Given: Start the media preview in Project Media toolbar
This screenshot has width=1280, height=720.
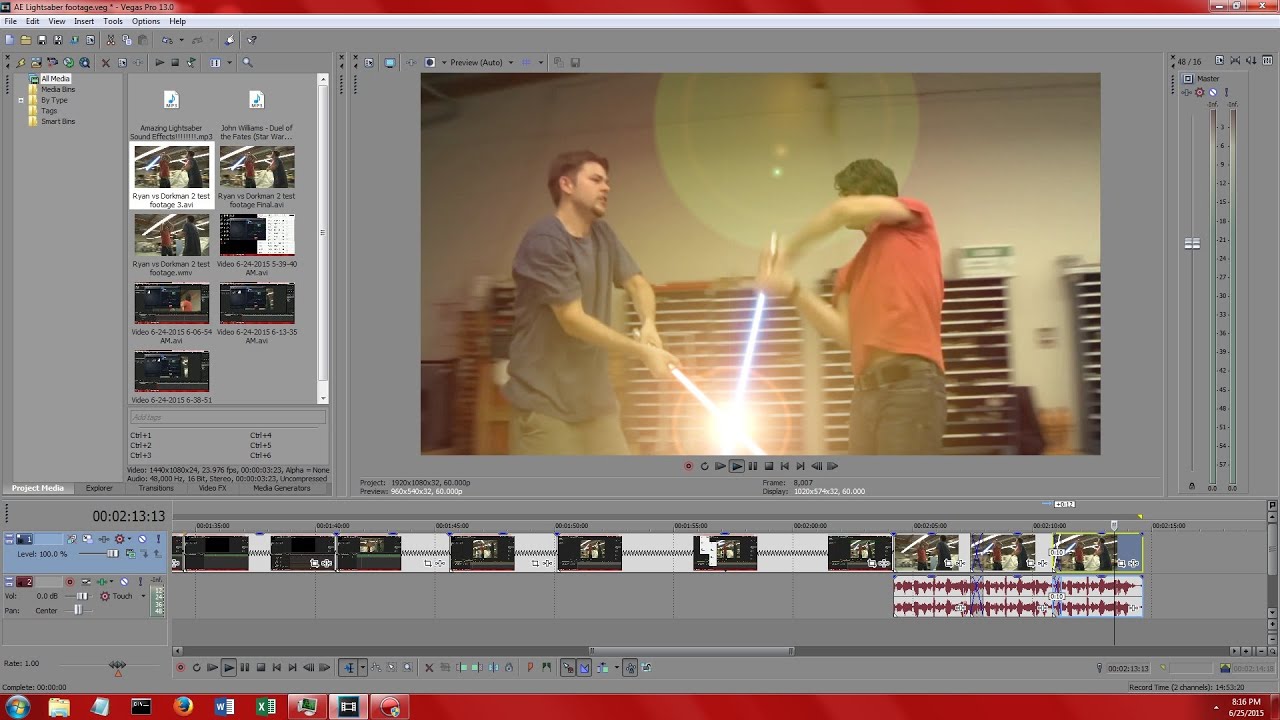Looking at the screenshot, I should click(159, 62).
